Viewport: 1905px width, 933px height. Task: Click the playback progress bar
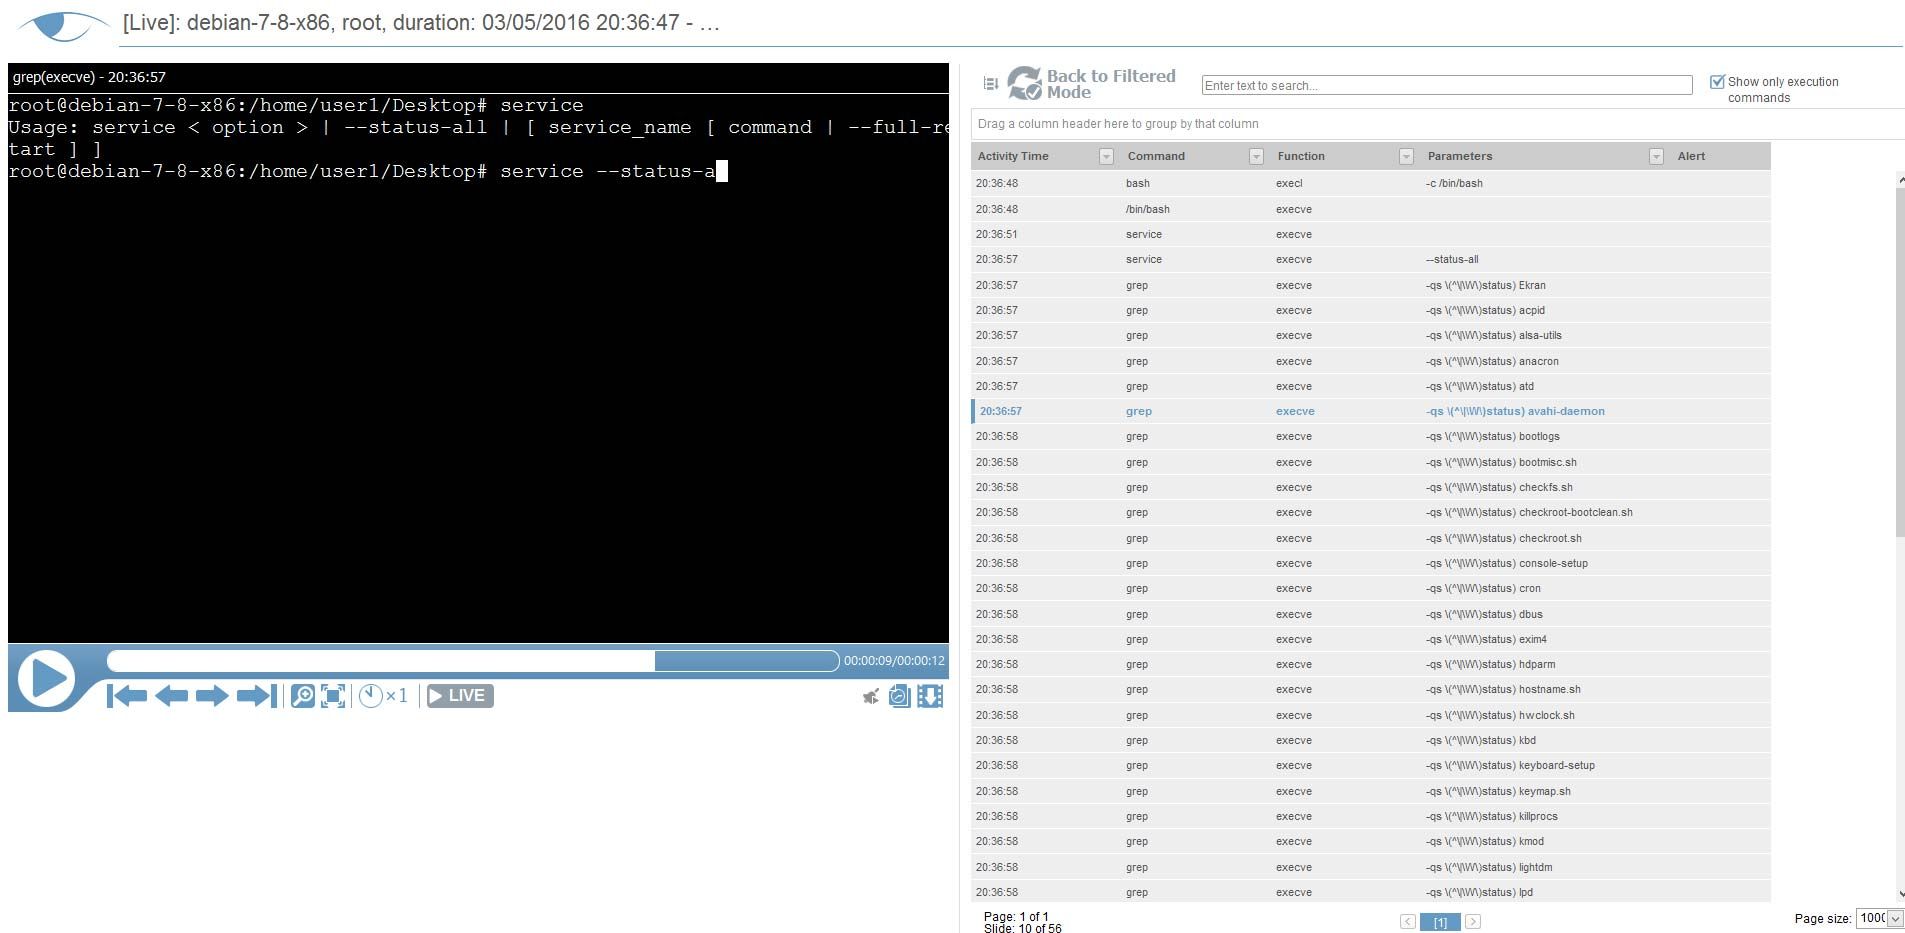[473, 661]
